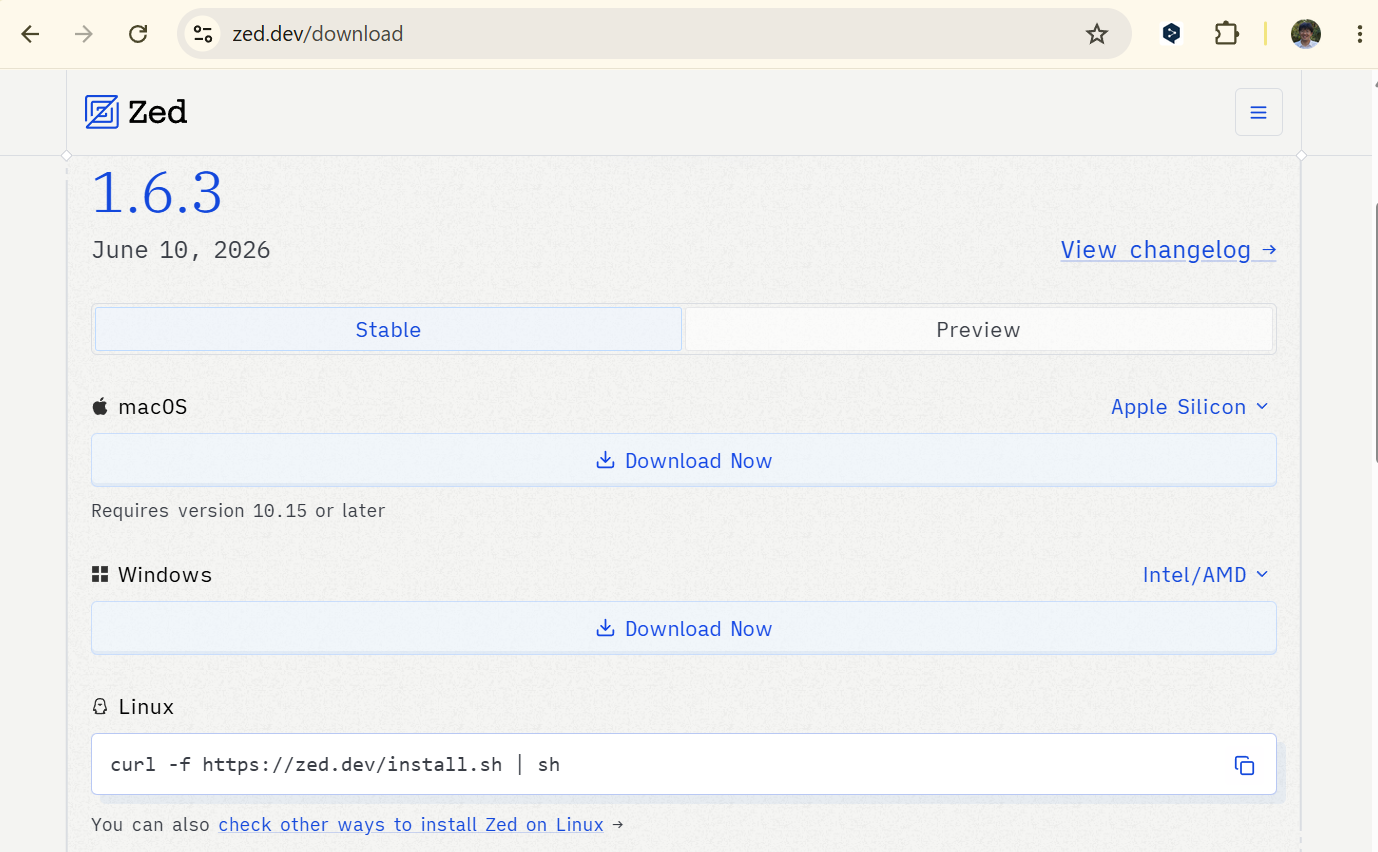Click the release date June 10, 2026

tap(181, 250)
